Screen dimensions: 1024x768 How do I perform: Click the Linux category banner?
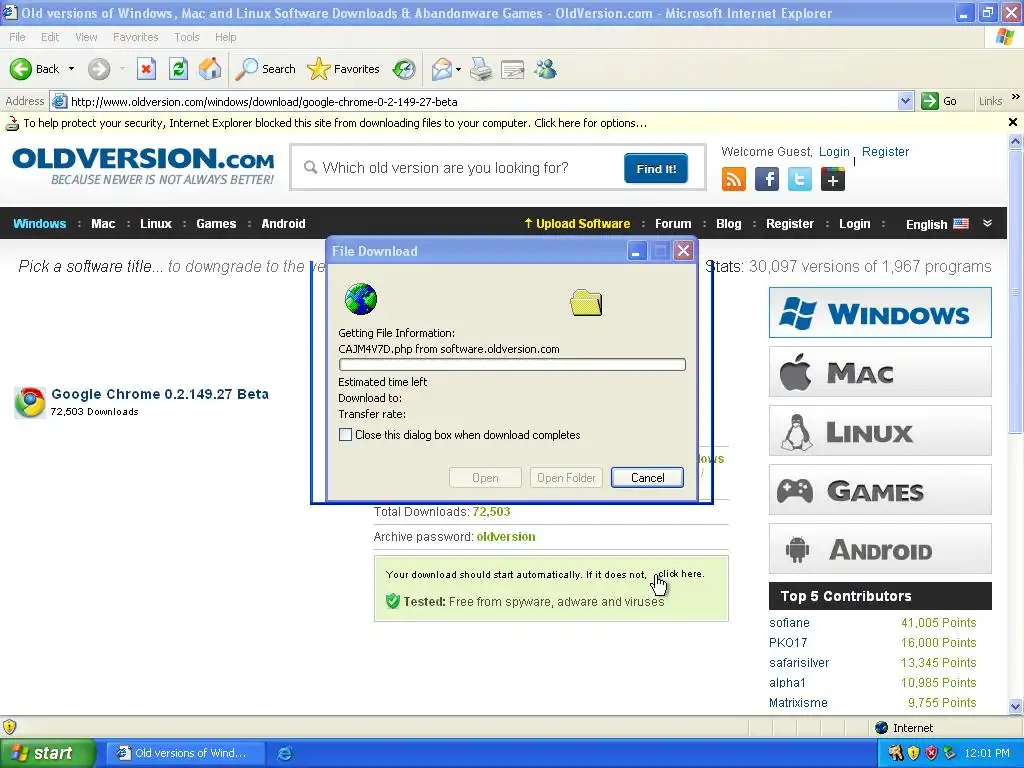(880, 431)
